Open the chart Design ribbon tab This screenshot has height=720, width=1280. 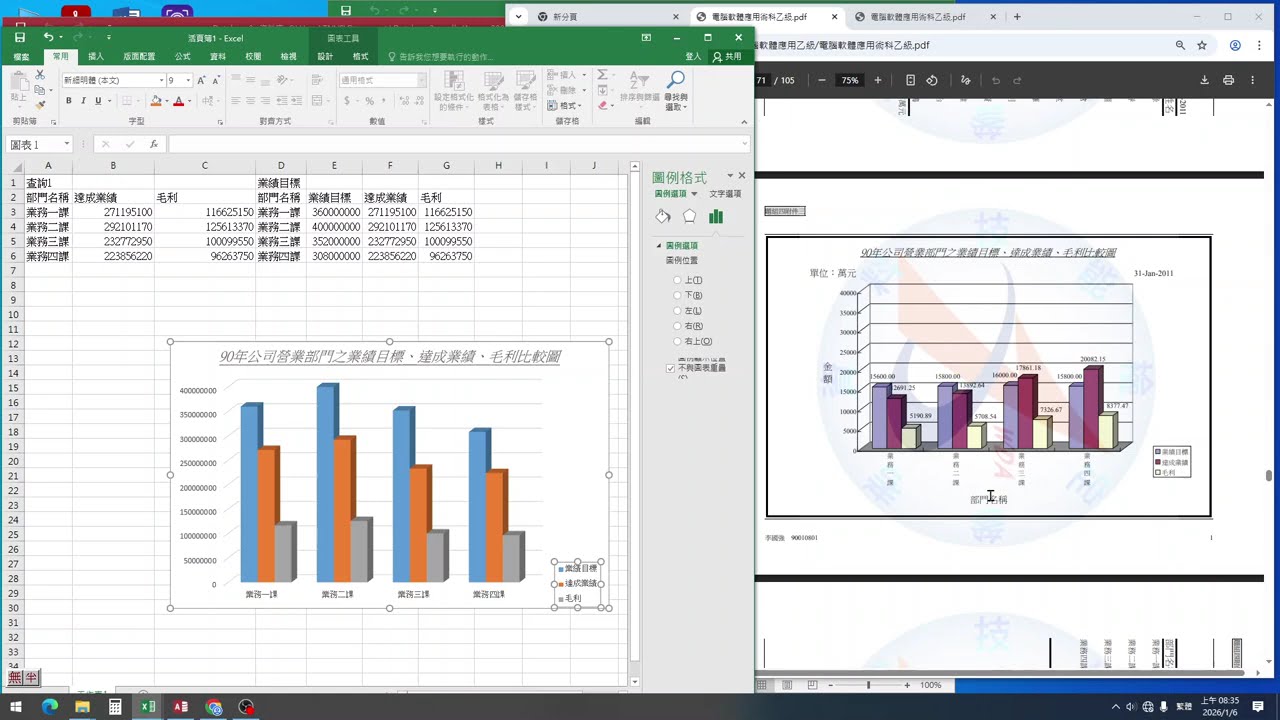(325, 57)
